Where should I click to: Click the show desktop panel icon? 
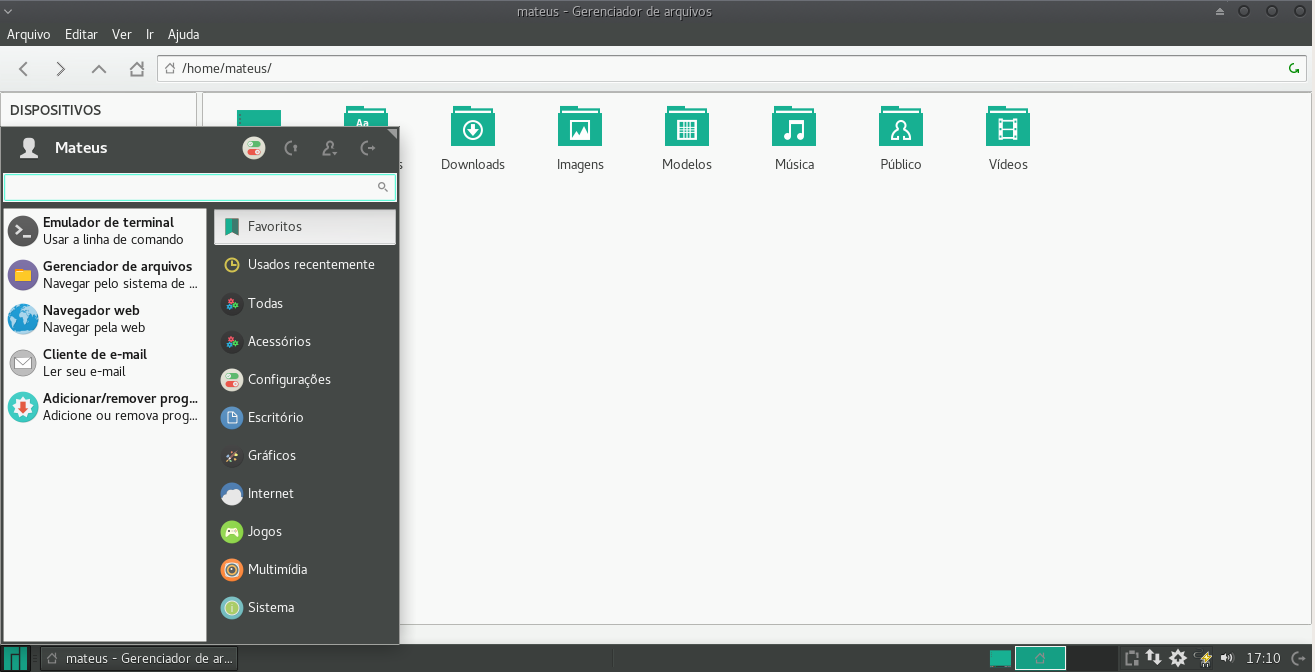pos(999,658)
